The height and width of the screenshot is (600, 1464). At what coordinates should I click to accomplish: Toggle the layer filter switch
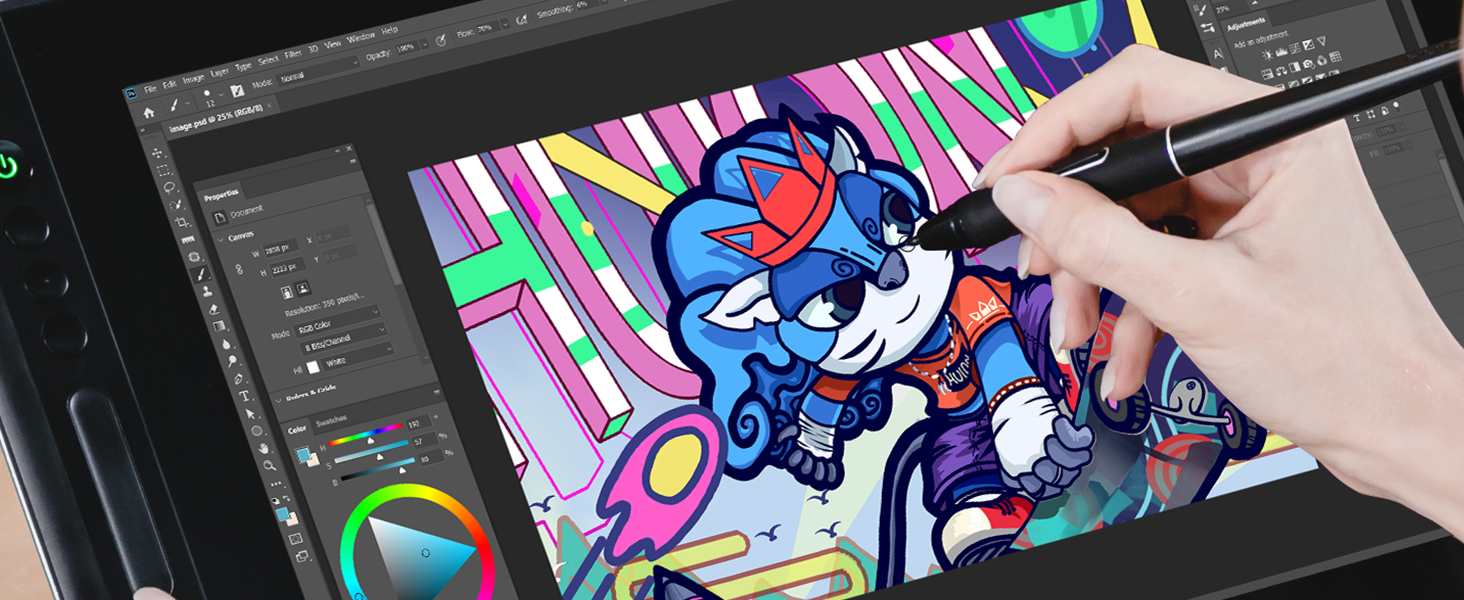(1396, 106)
